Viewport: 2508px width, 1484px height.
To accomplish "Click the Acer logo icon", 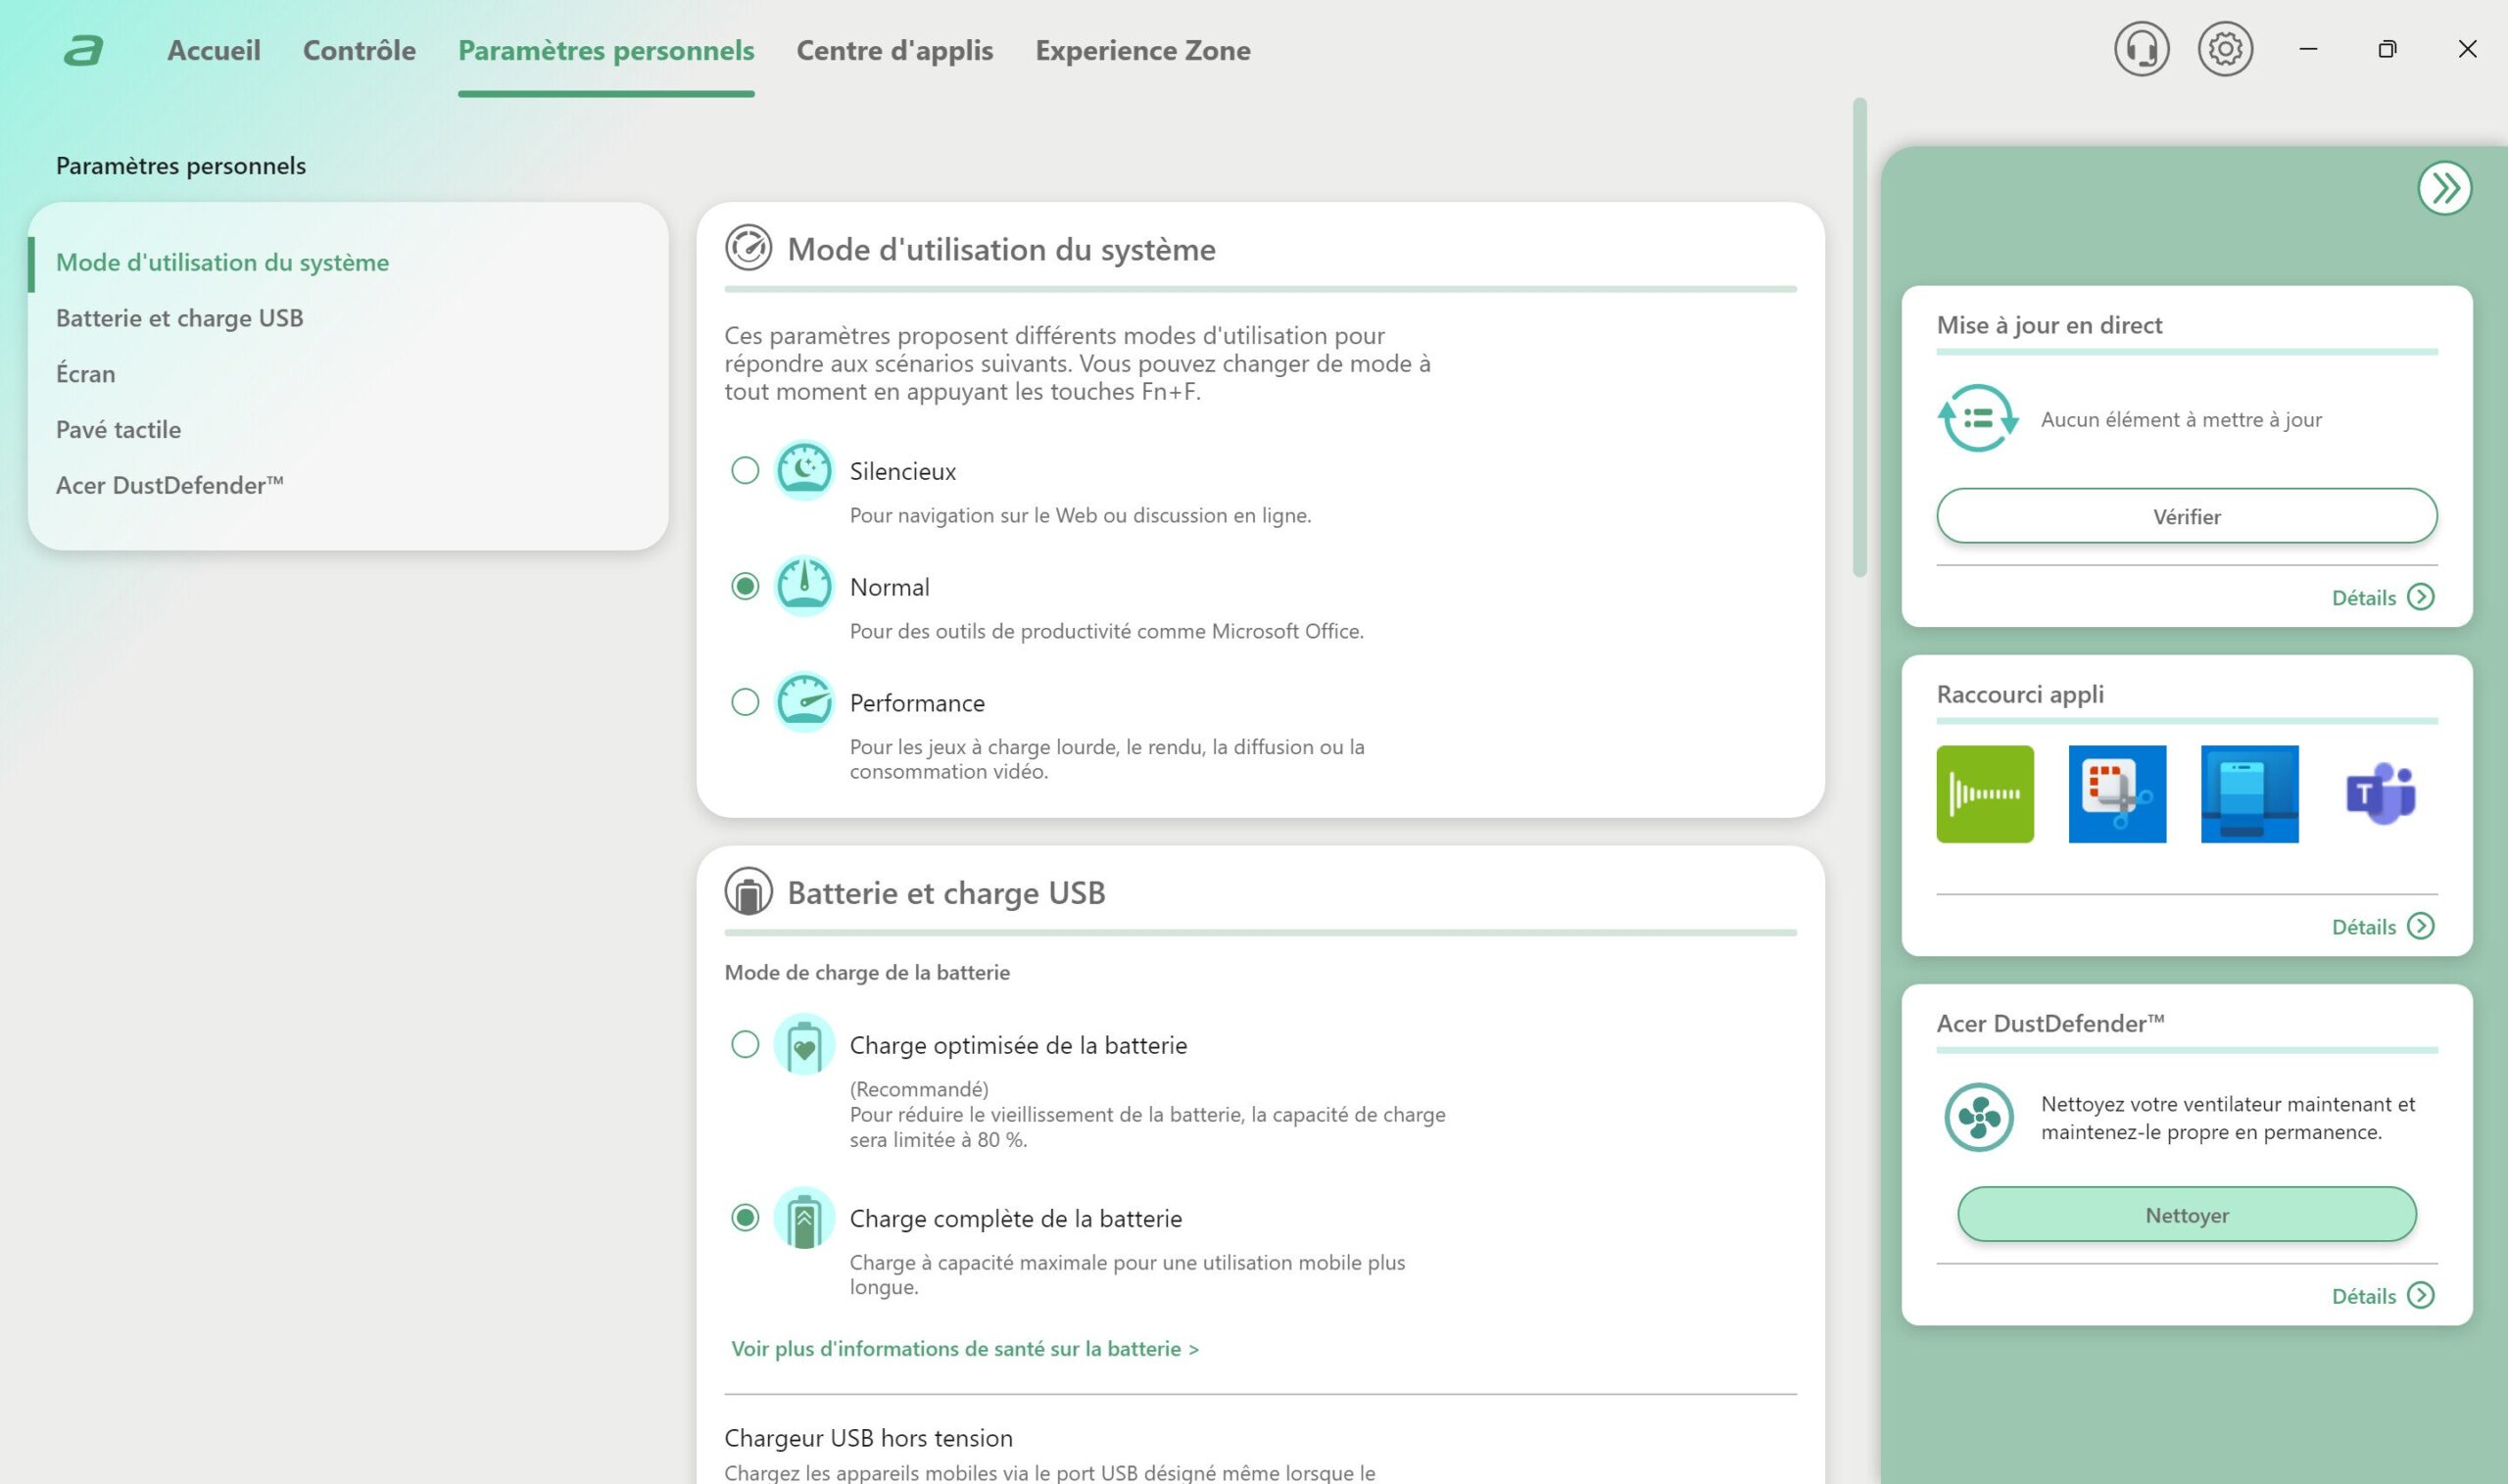I will tap(84, 50).
